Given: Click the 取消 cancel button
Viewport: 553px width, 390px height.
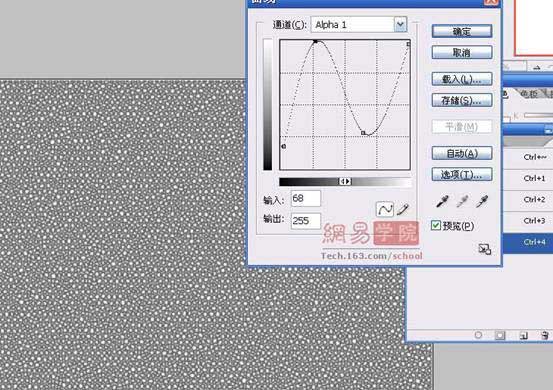Looking at the screenshot, I should point(462,52).
